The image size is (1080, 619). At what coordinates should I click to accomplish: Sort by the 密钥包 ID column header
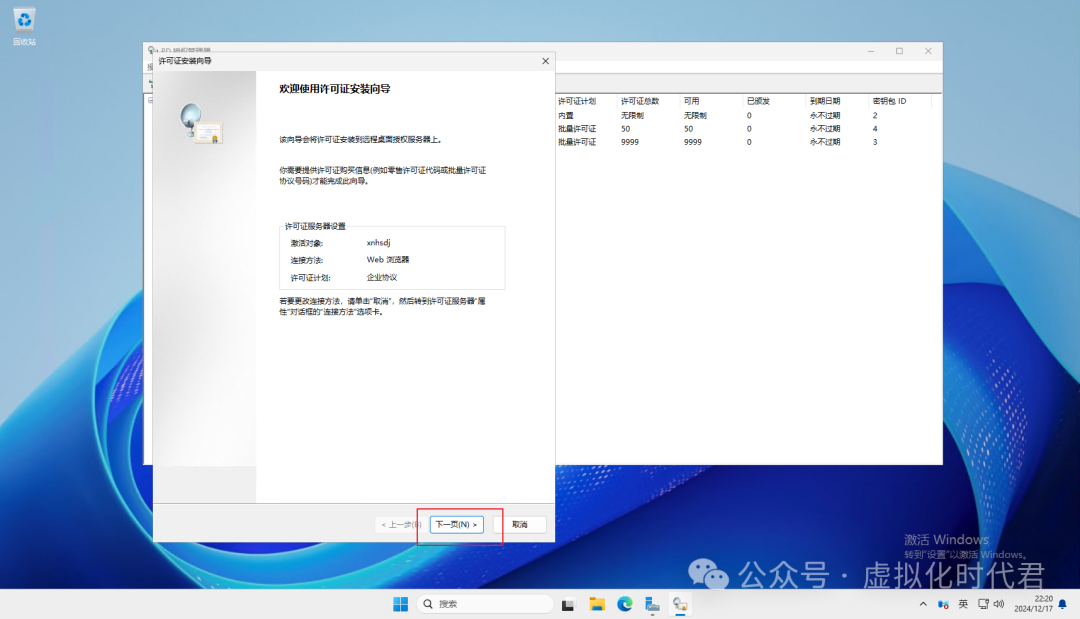click(890, 101)
